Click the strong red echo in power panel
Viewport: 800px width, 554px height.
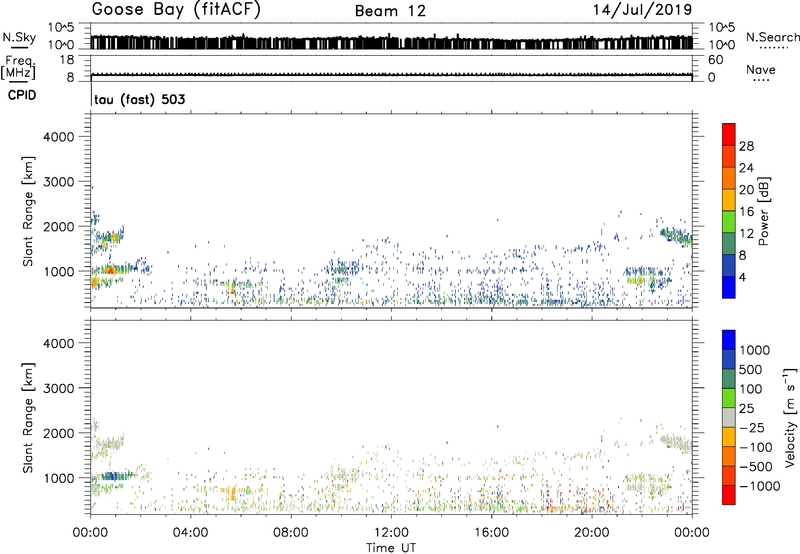pos(110,270)
